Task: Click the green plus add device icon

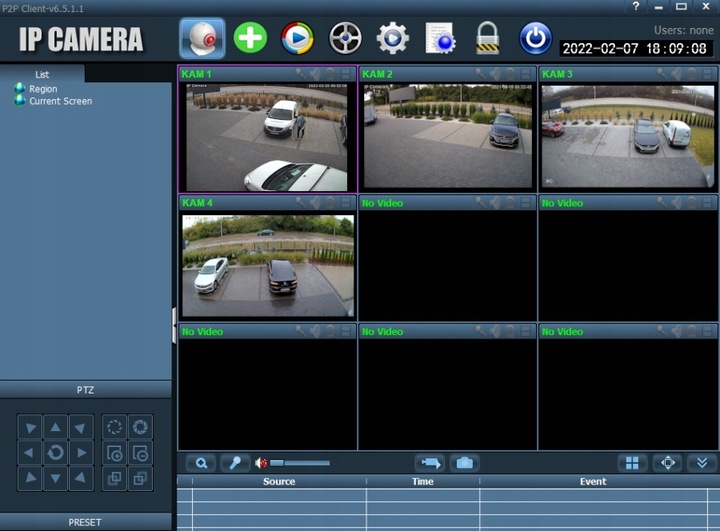Action: (250, 39)
